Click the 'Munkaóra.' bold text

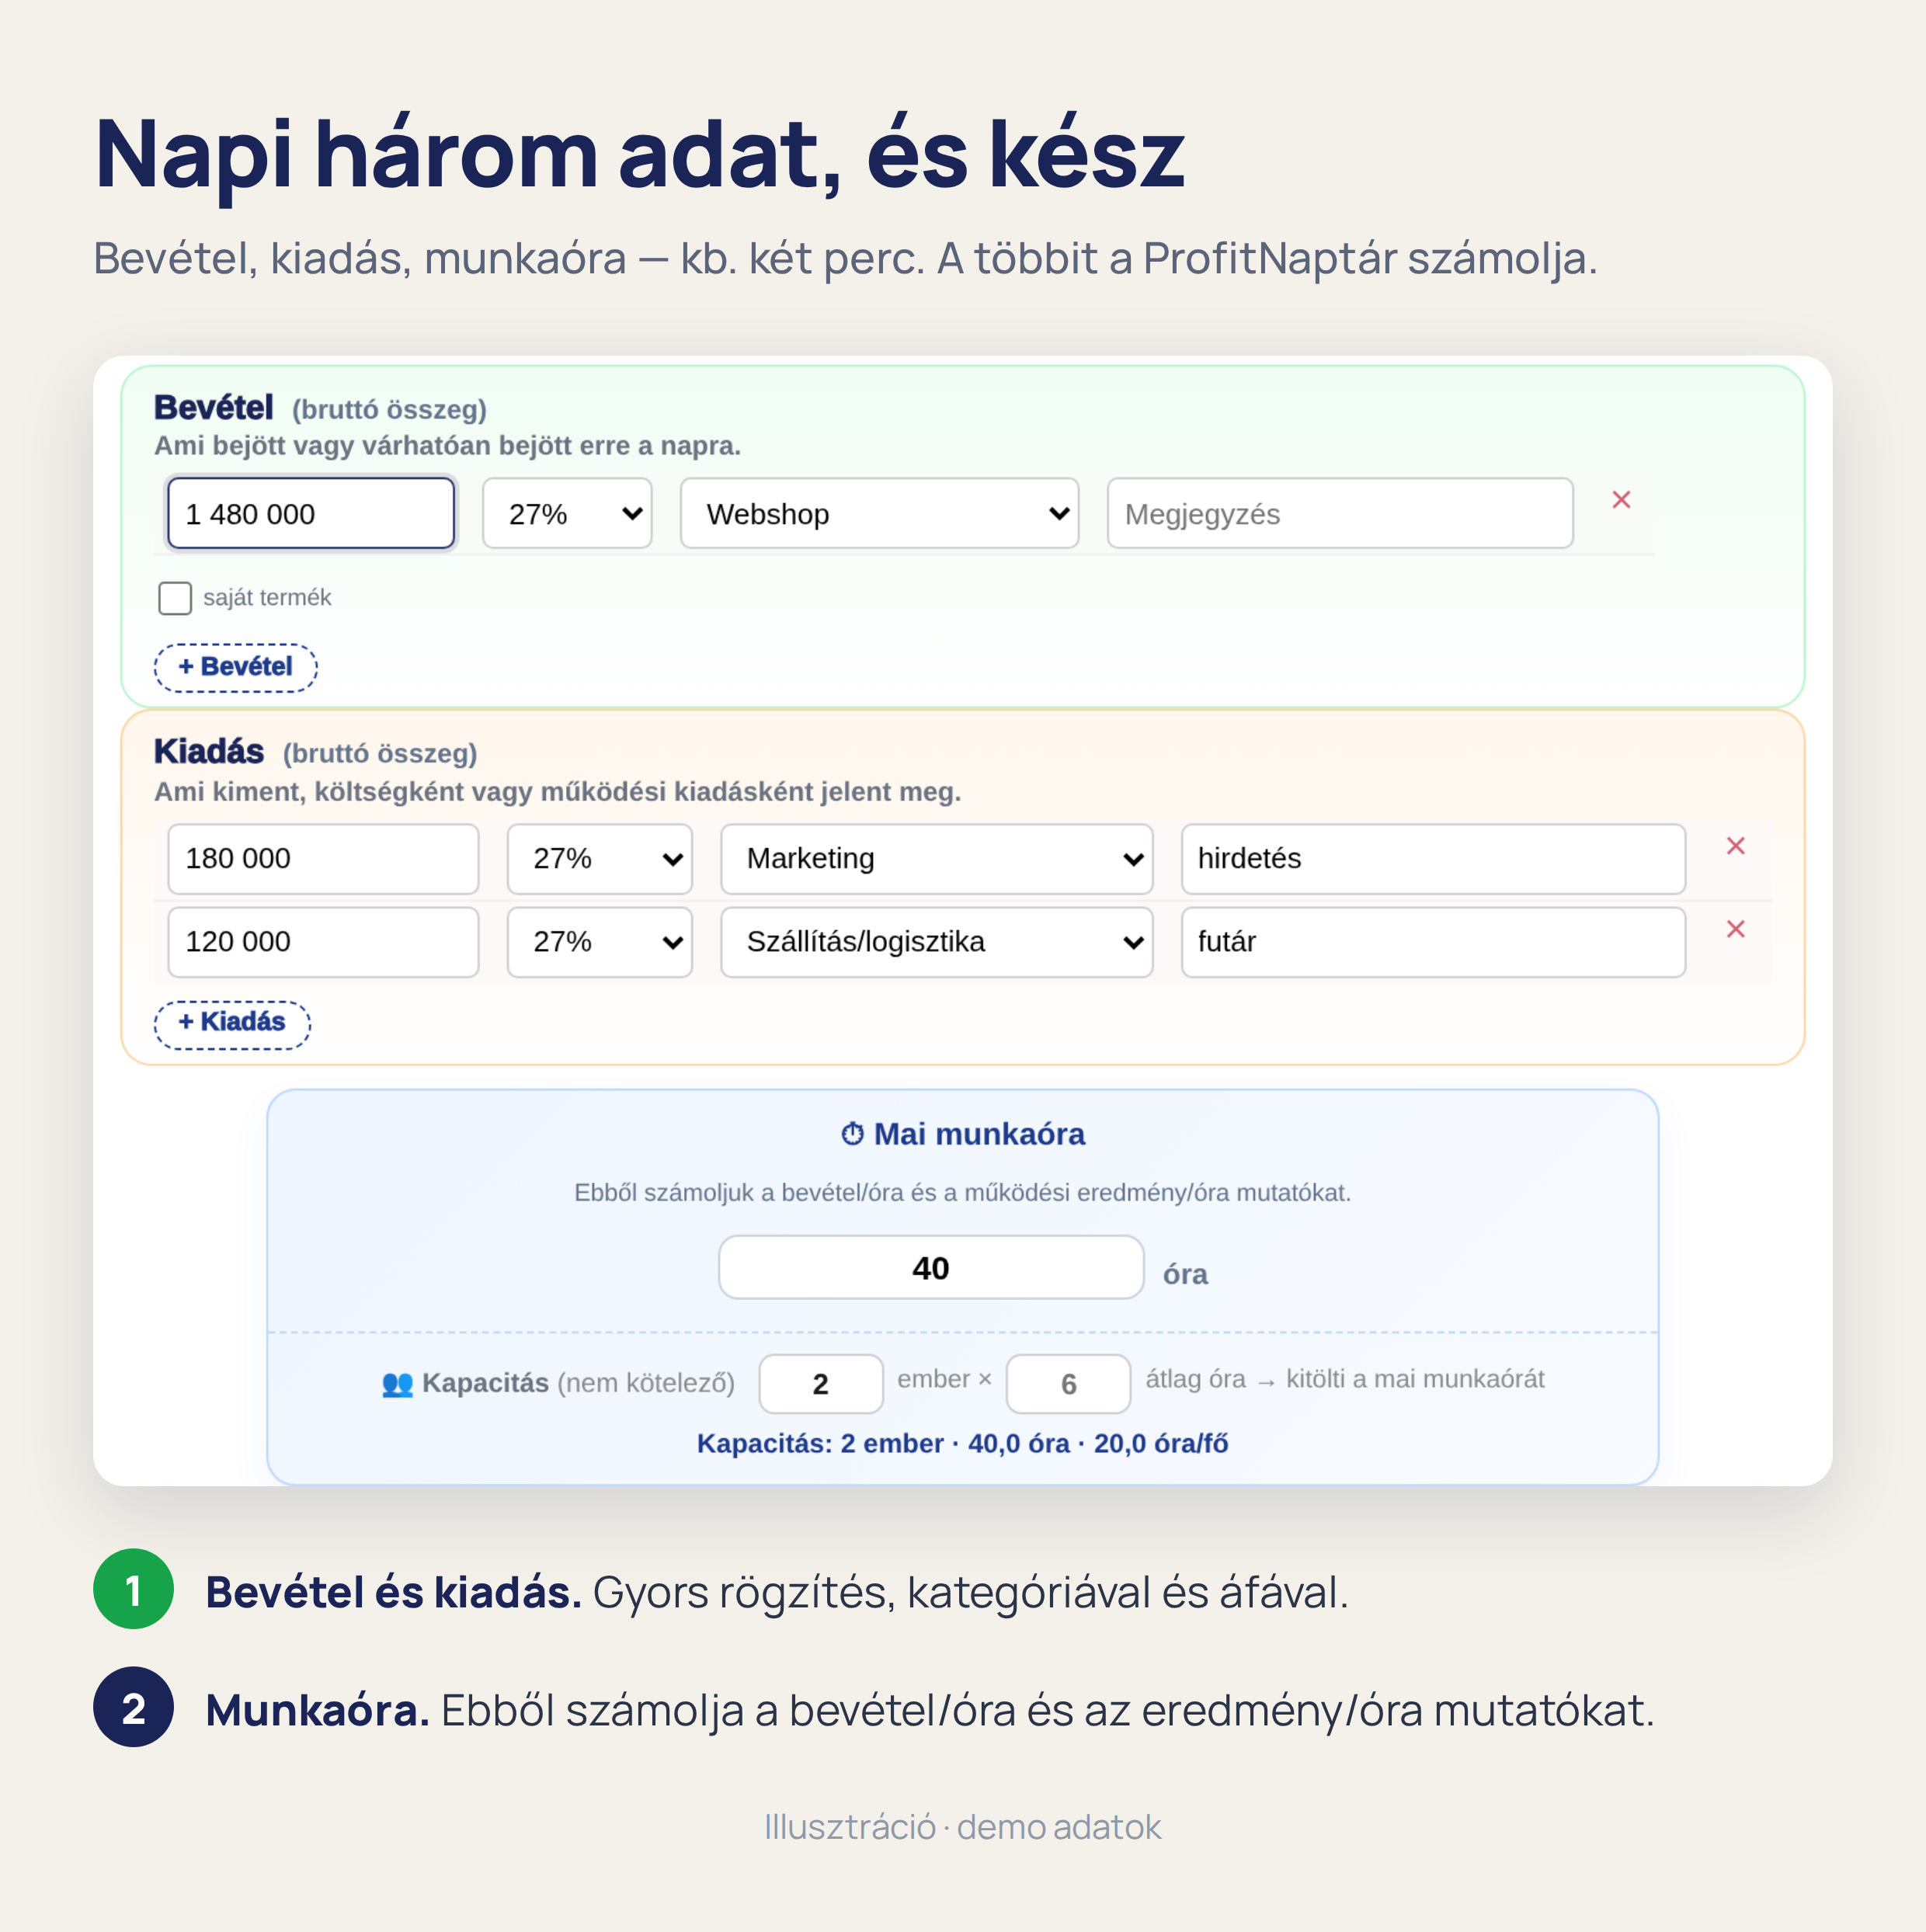tap(317, 1711)
